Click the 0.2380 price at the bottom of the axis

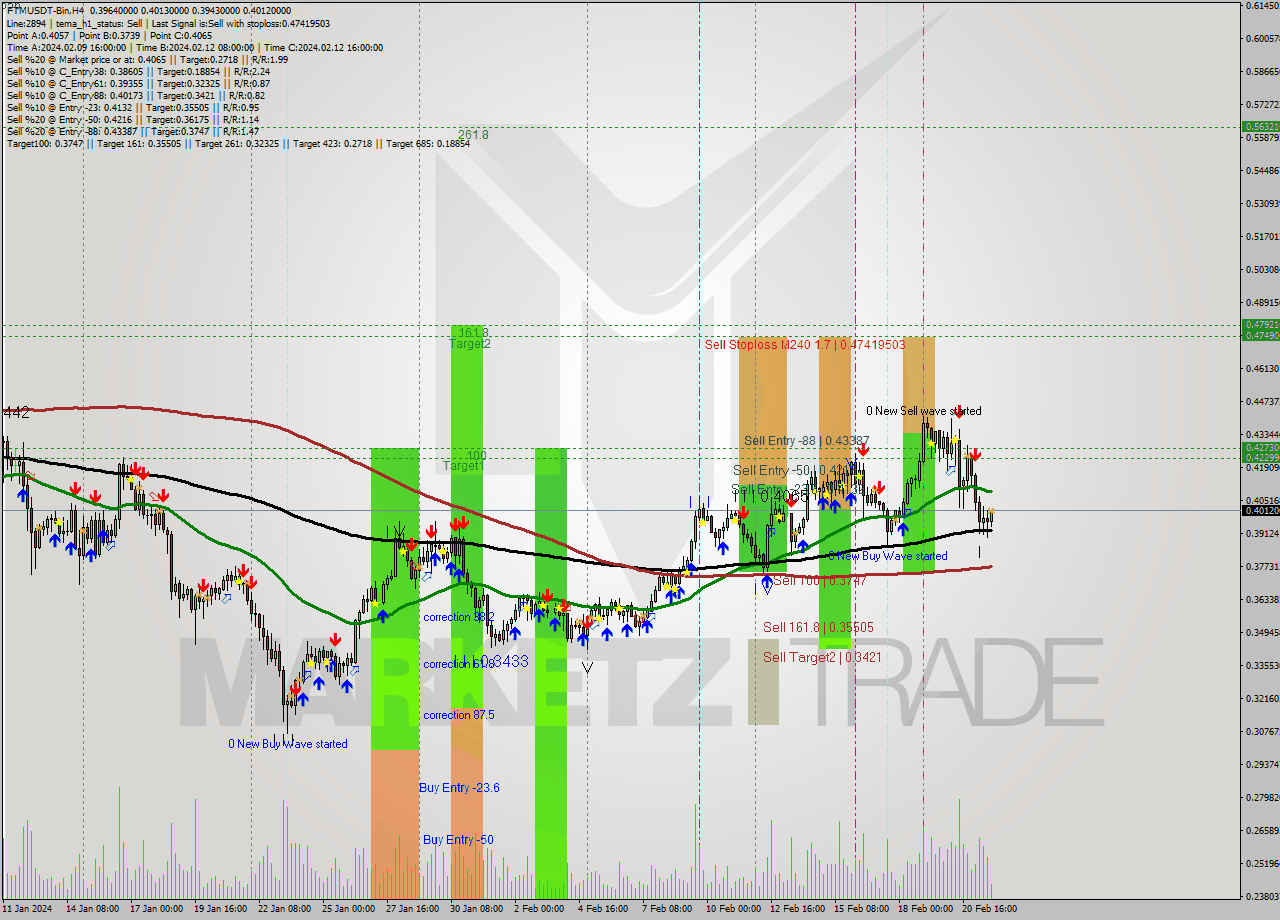pyautogui.click(x=1262, y=897)
